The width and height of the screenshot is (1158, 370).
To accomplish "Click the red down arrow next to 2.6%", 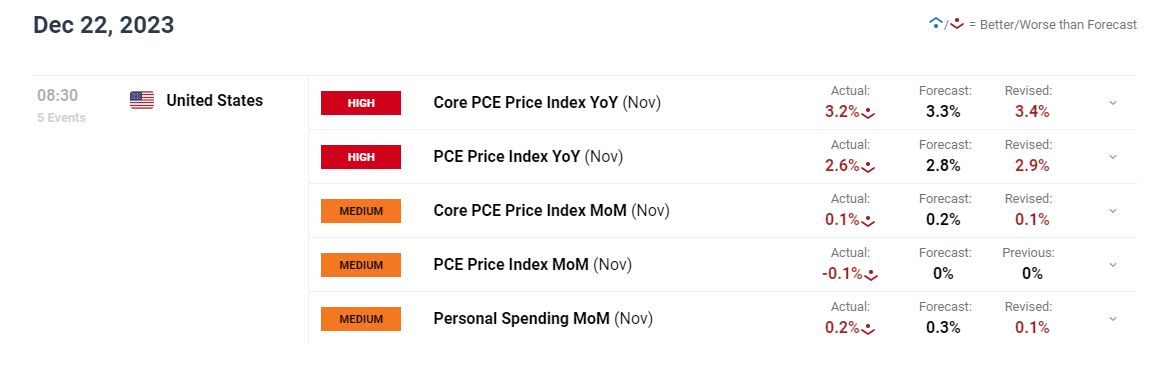I will coord(868,167).
